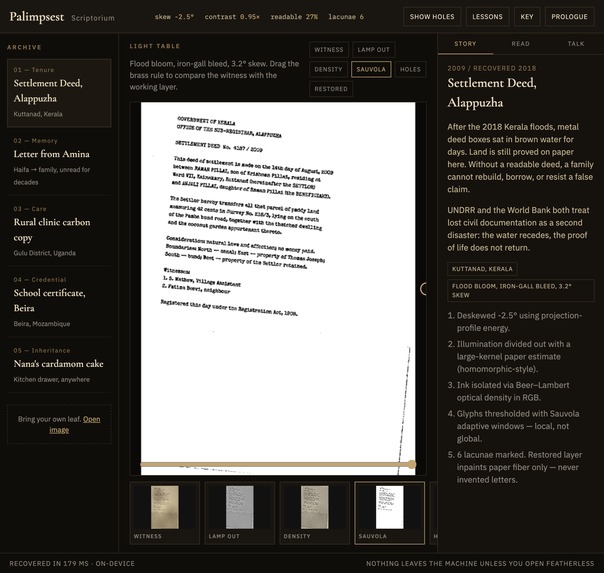Open the PROLOGUE
The height and width of the screenshot is (573, 604).
pyautogui.click(x=569, y=17)
